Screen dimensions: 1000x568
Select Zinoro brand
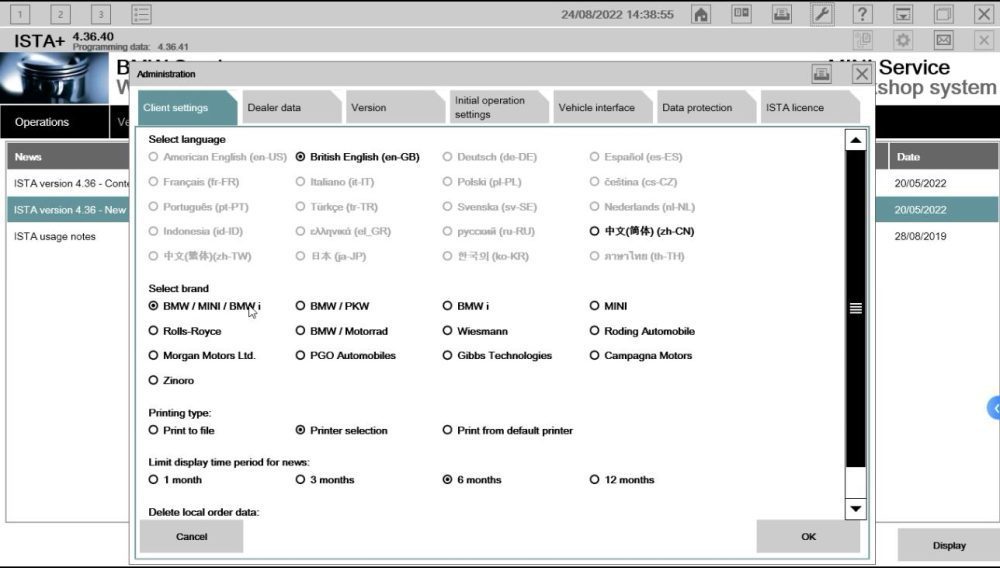coord(172,381)
